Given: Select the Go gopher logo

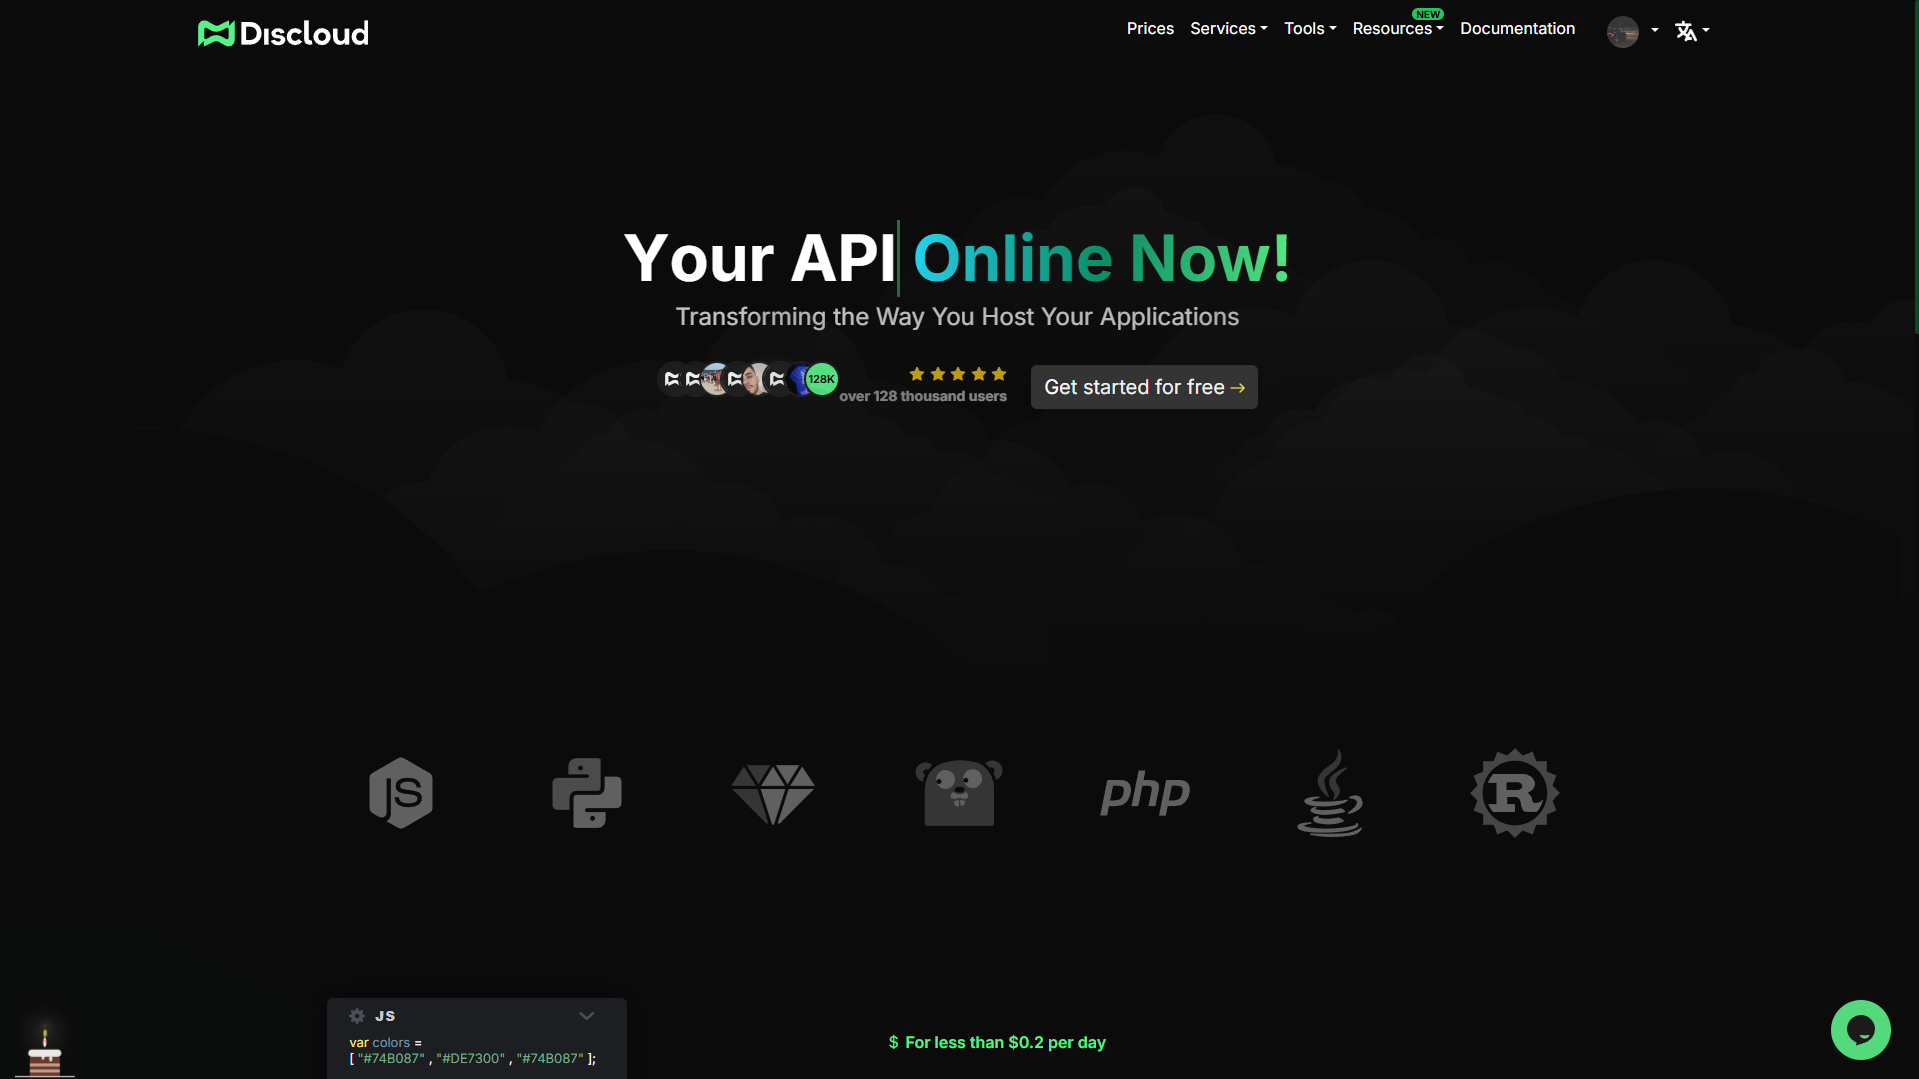Looking at the screenshot, I should click(959, 793).
